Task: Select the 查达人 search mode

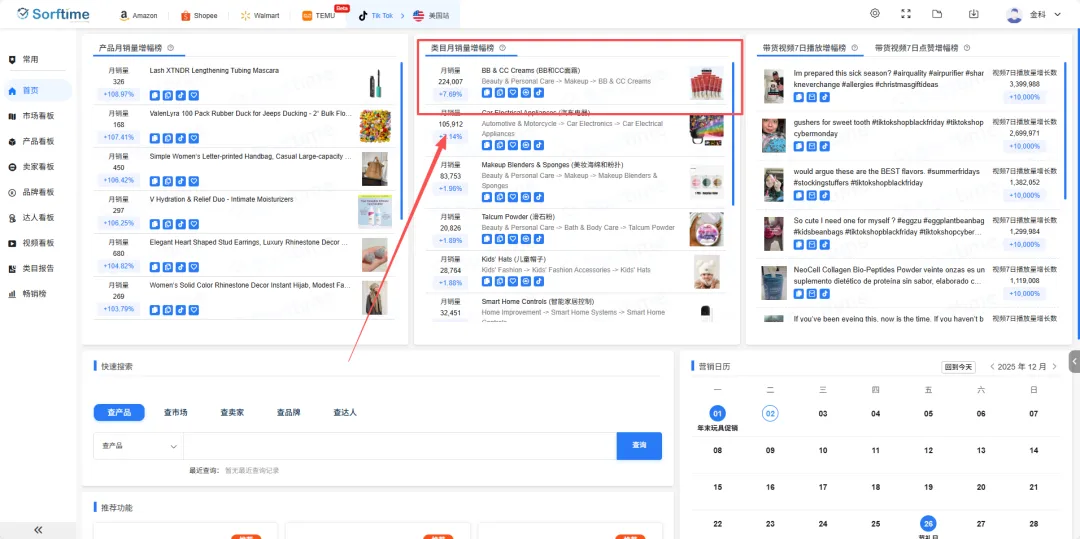Action: pos(345,412)
